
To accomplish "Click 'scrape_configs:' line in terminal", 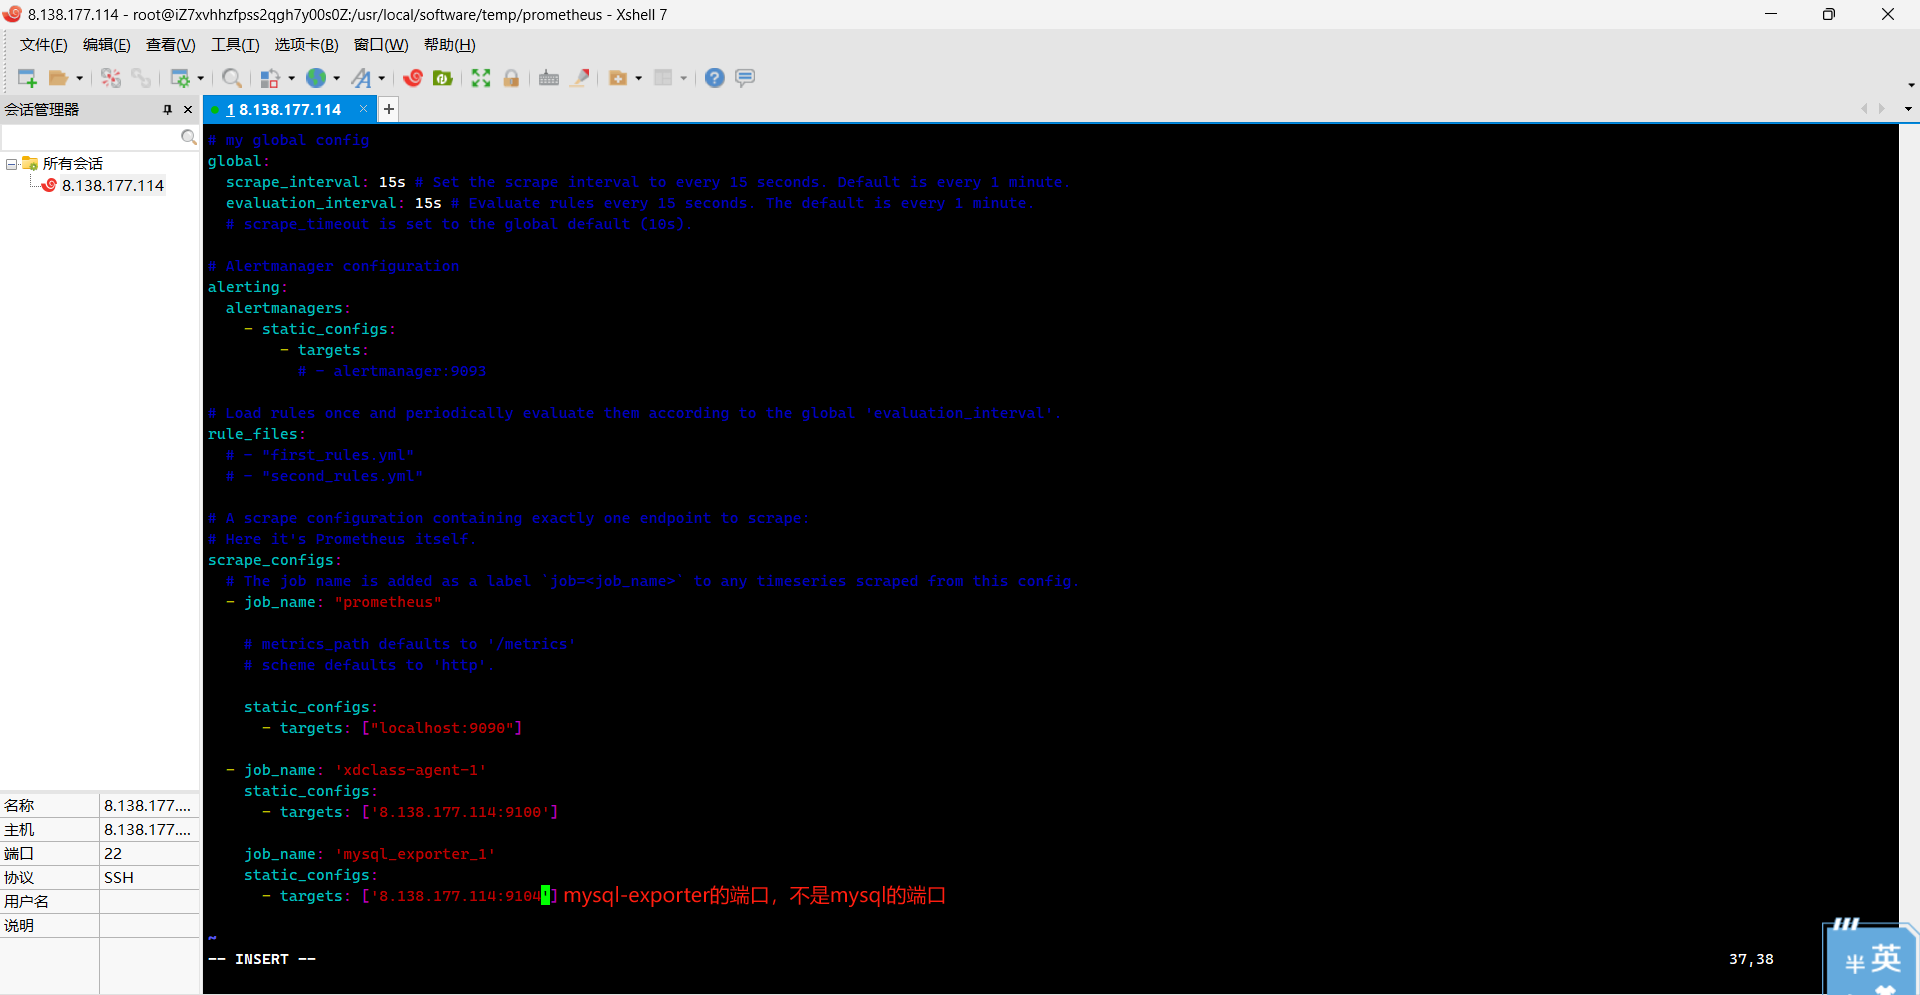I will pos(275,561).
